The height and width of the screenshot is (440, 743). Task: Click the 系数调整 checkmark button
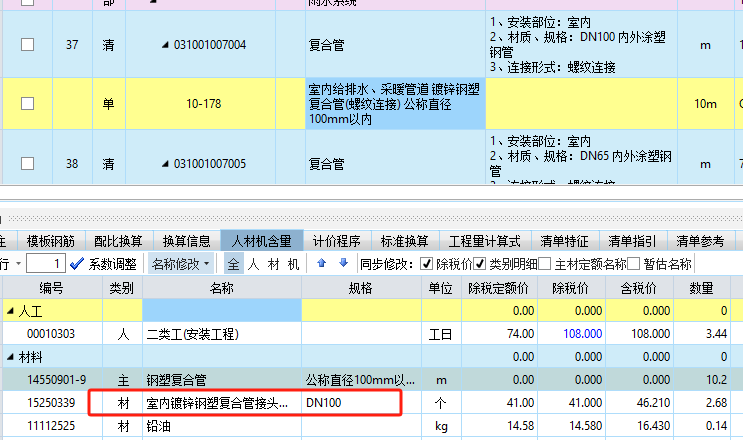[103, 264]
